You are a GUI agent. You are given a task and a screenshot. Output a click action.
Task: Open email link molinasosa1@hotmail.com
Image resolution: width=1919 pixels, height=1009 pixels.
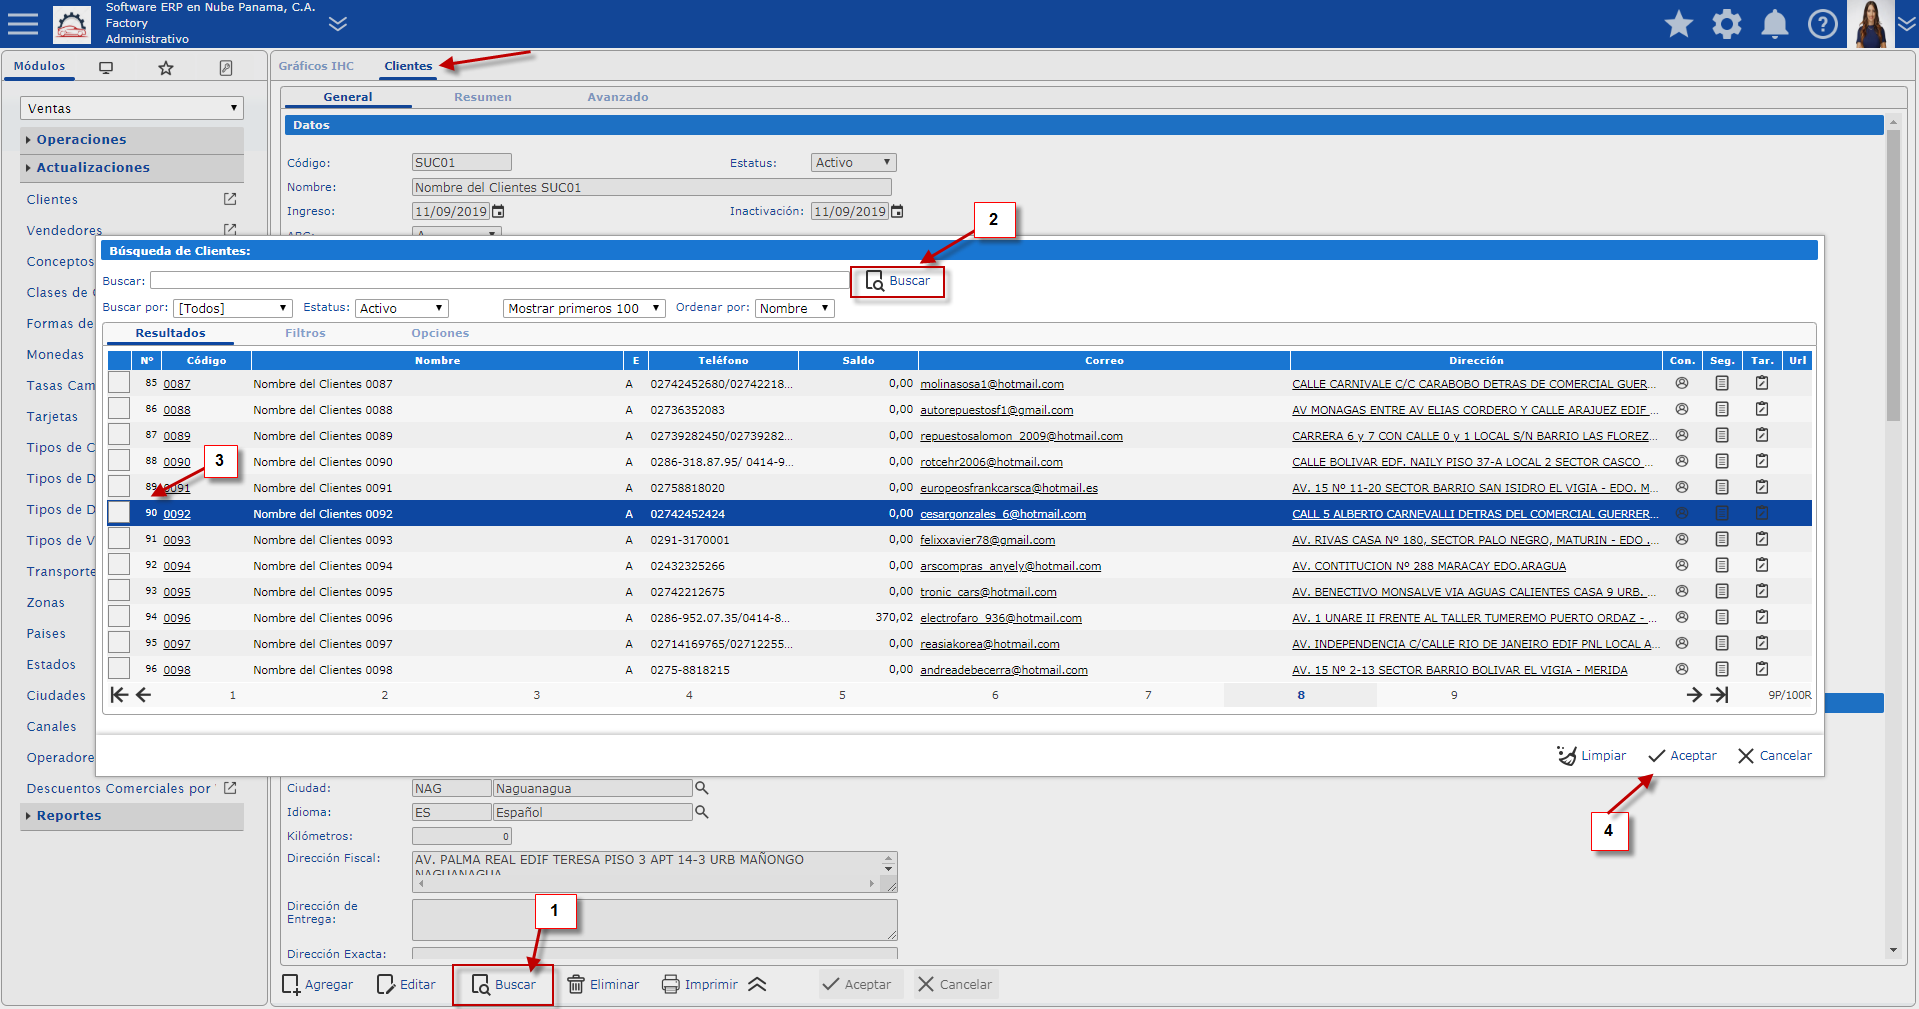[x=991, y=384]
